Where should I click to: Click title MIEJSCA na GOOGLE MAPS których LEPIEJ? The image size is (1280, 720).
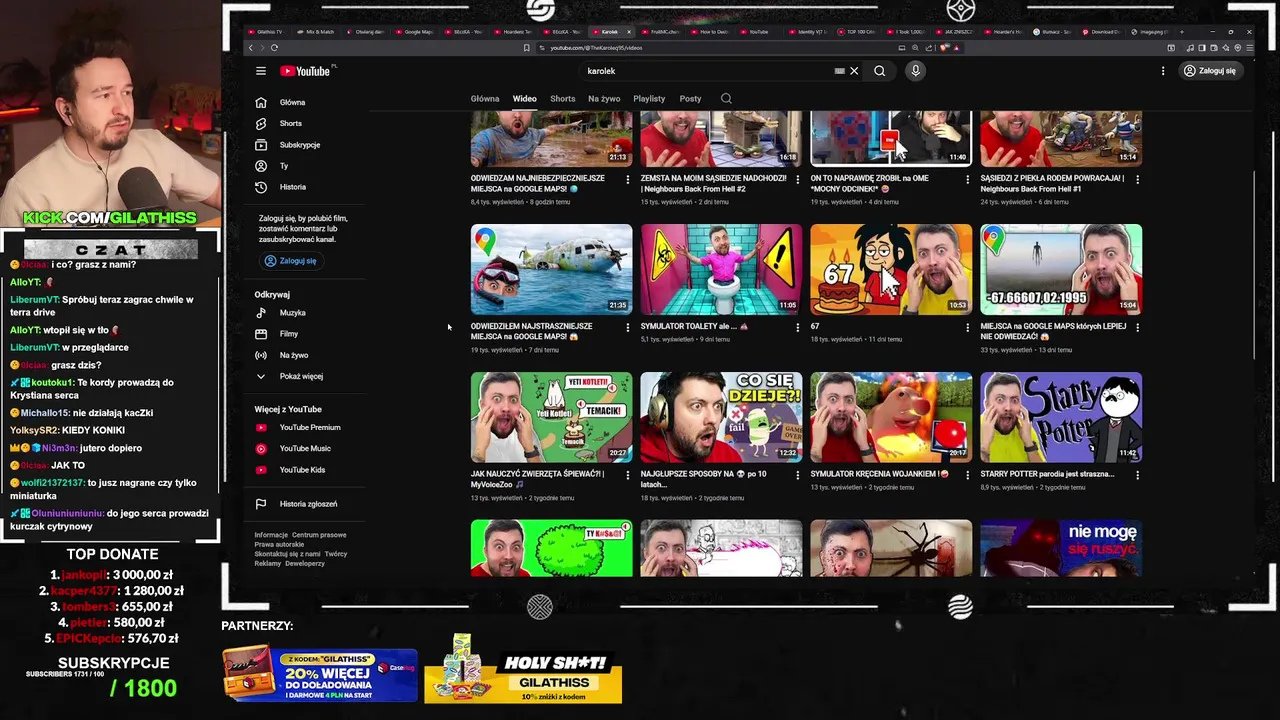[x=1053, y=331]
